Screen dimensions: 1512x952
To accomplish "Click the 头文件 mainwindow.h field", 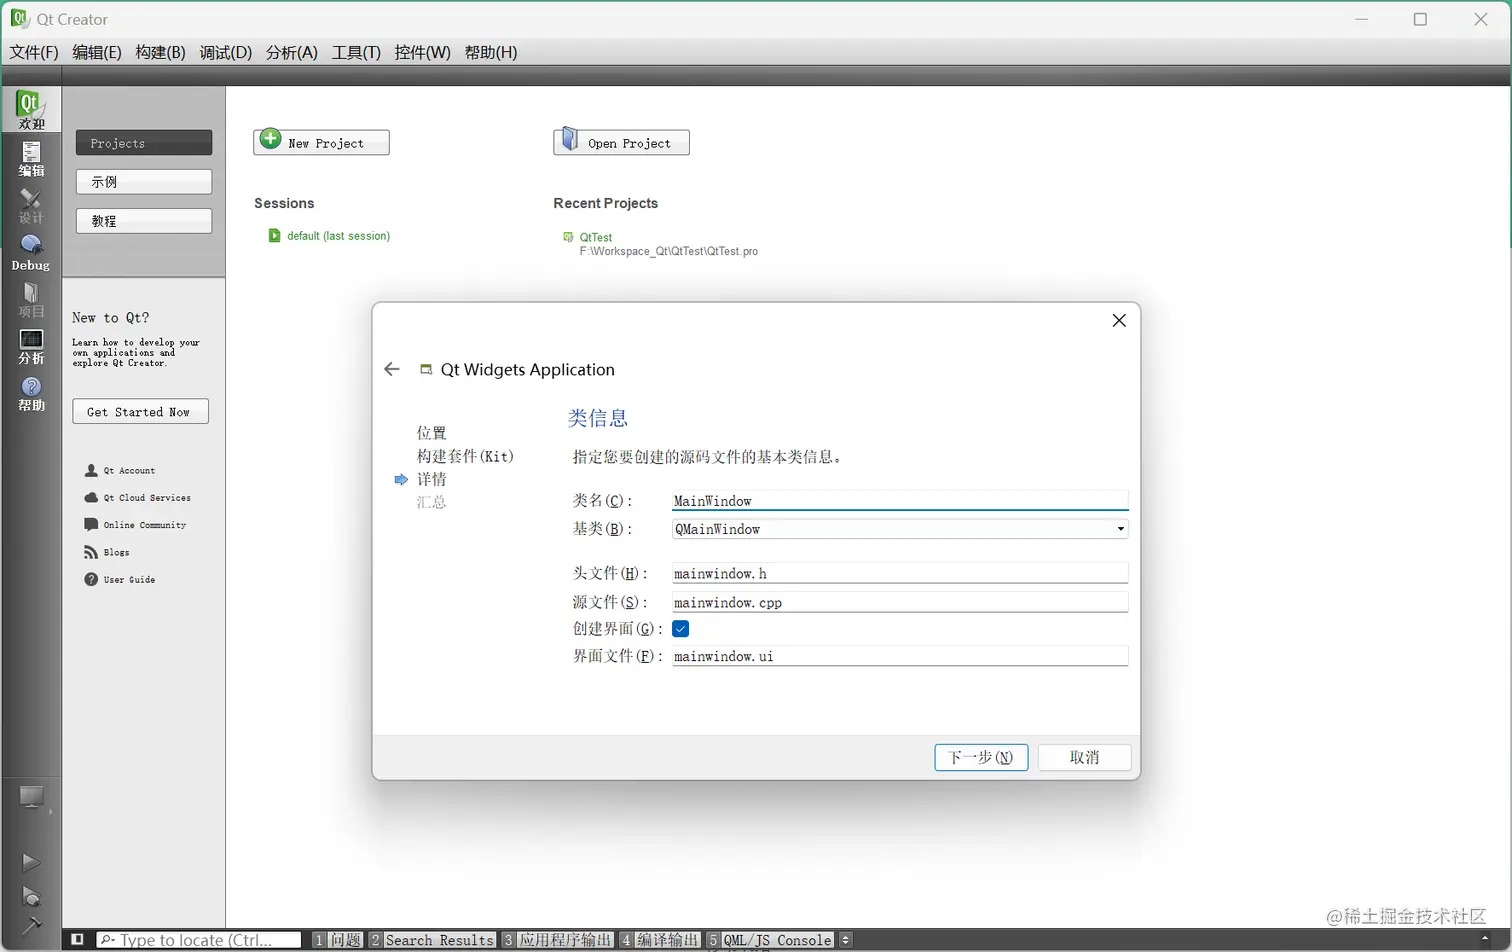I will 900,573.
